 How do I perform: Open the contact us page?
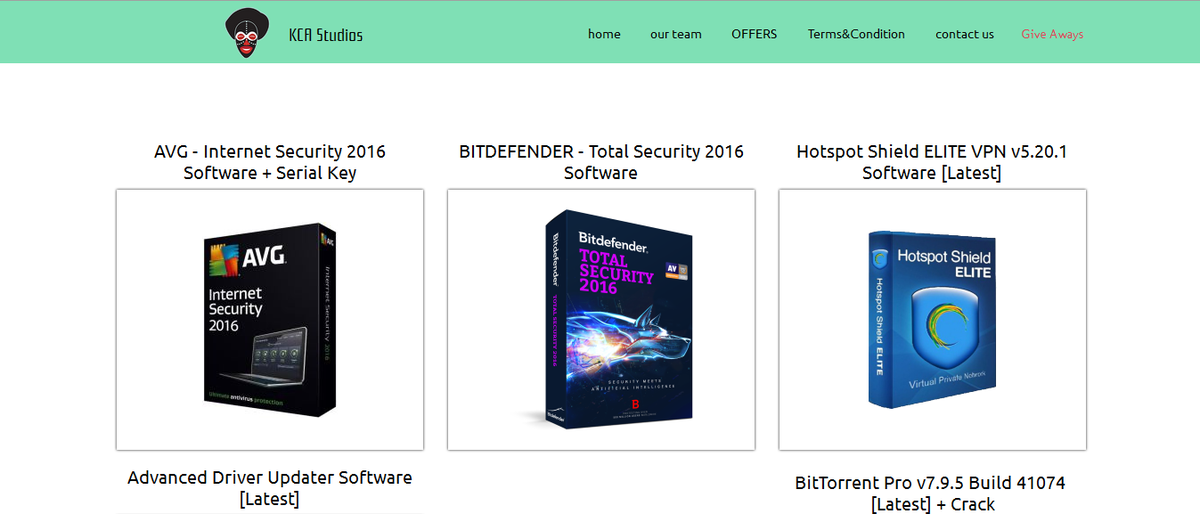[x=965, y=34]
